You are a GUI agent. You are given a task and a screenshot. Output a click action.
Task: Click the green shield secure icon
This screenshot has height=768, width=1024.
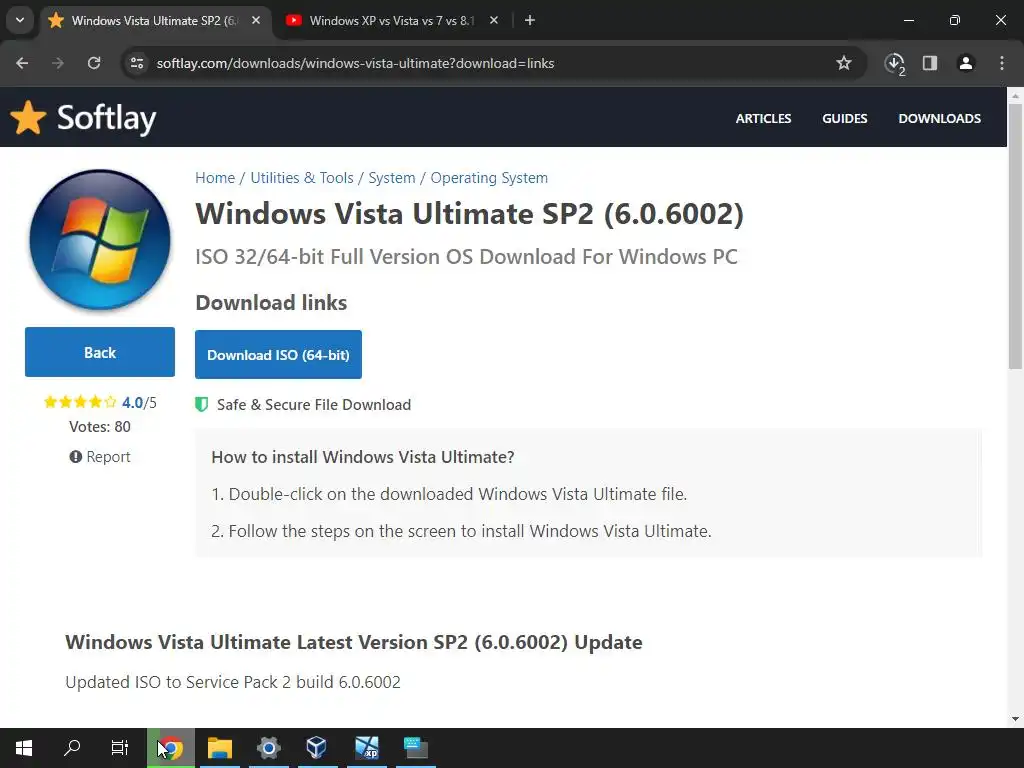tap(202, 404)
